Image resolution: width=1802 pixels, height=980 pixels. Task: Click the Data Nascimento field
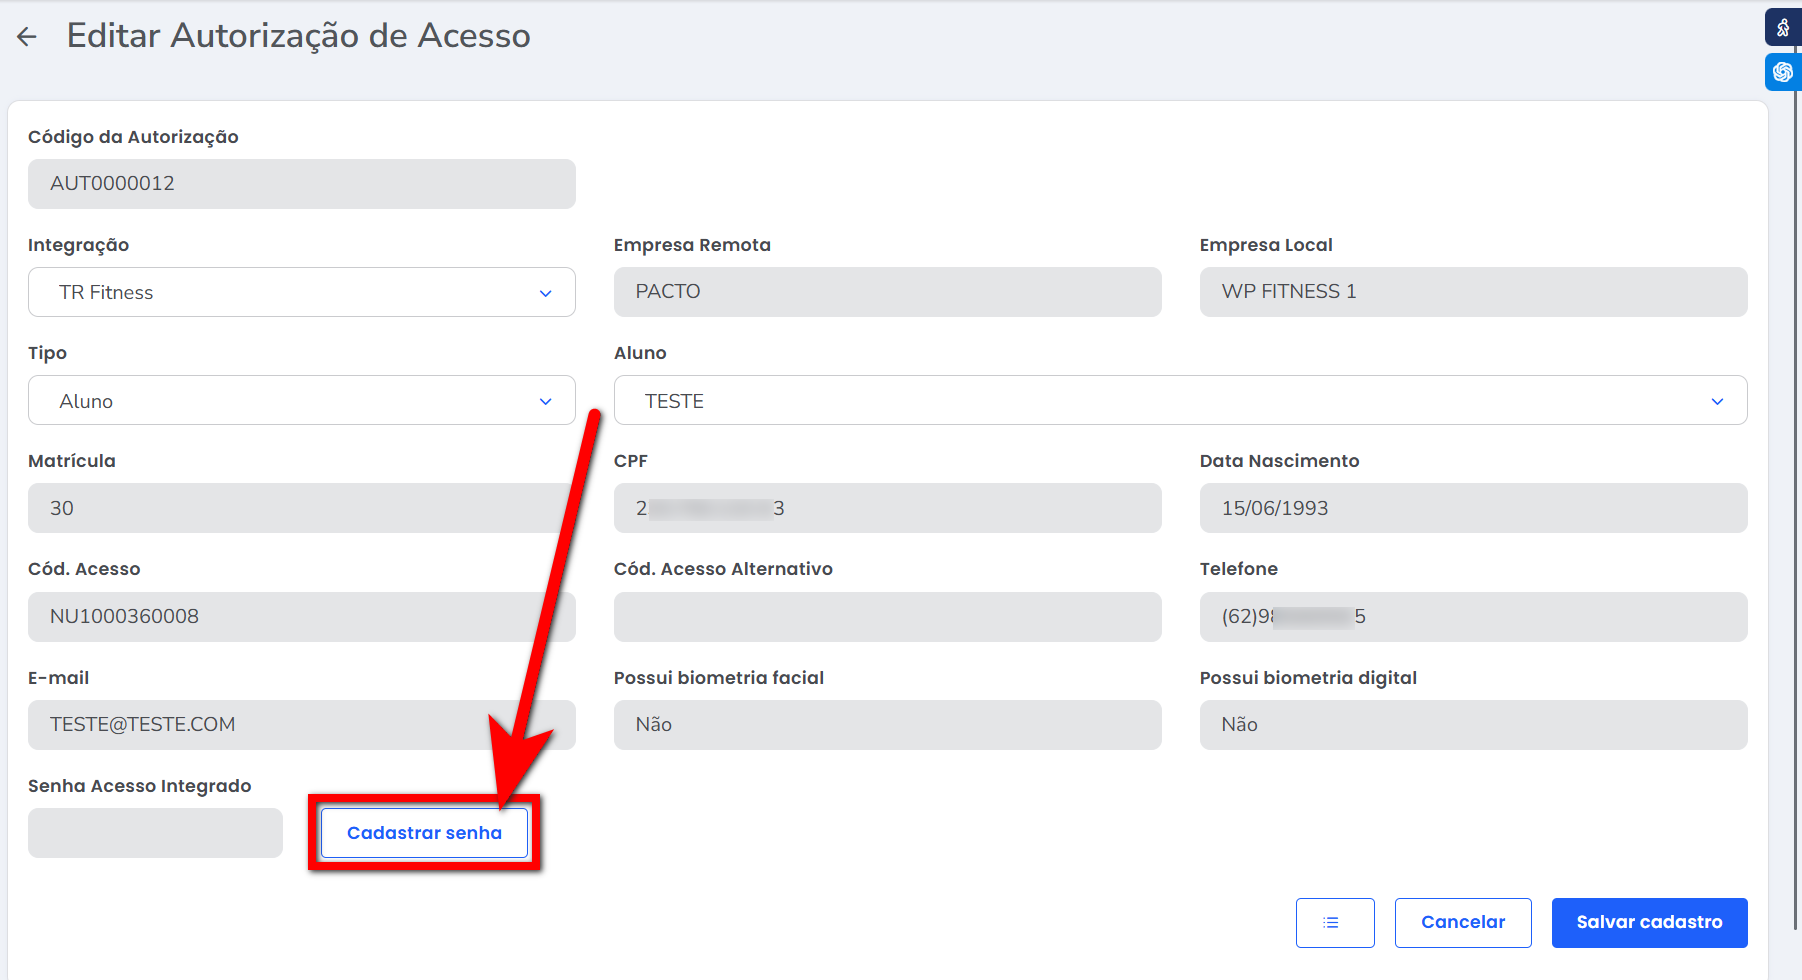tap(1473, 508)
